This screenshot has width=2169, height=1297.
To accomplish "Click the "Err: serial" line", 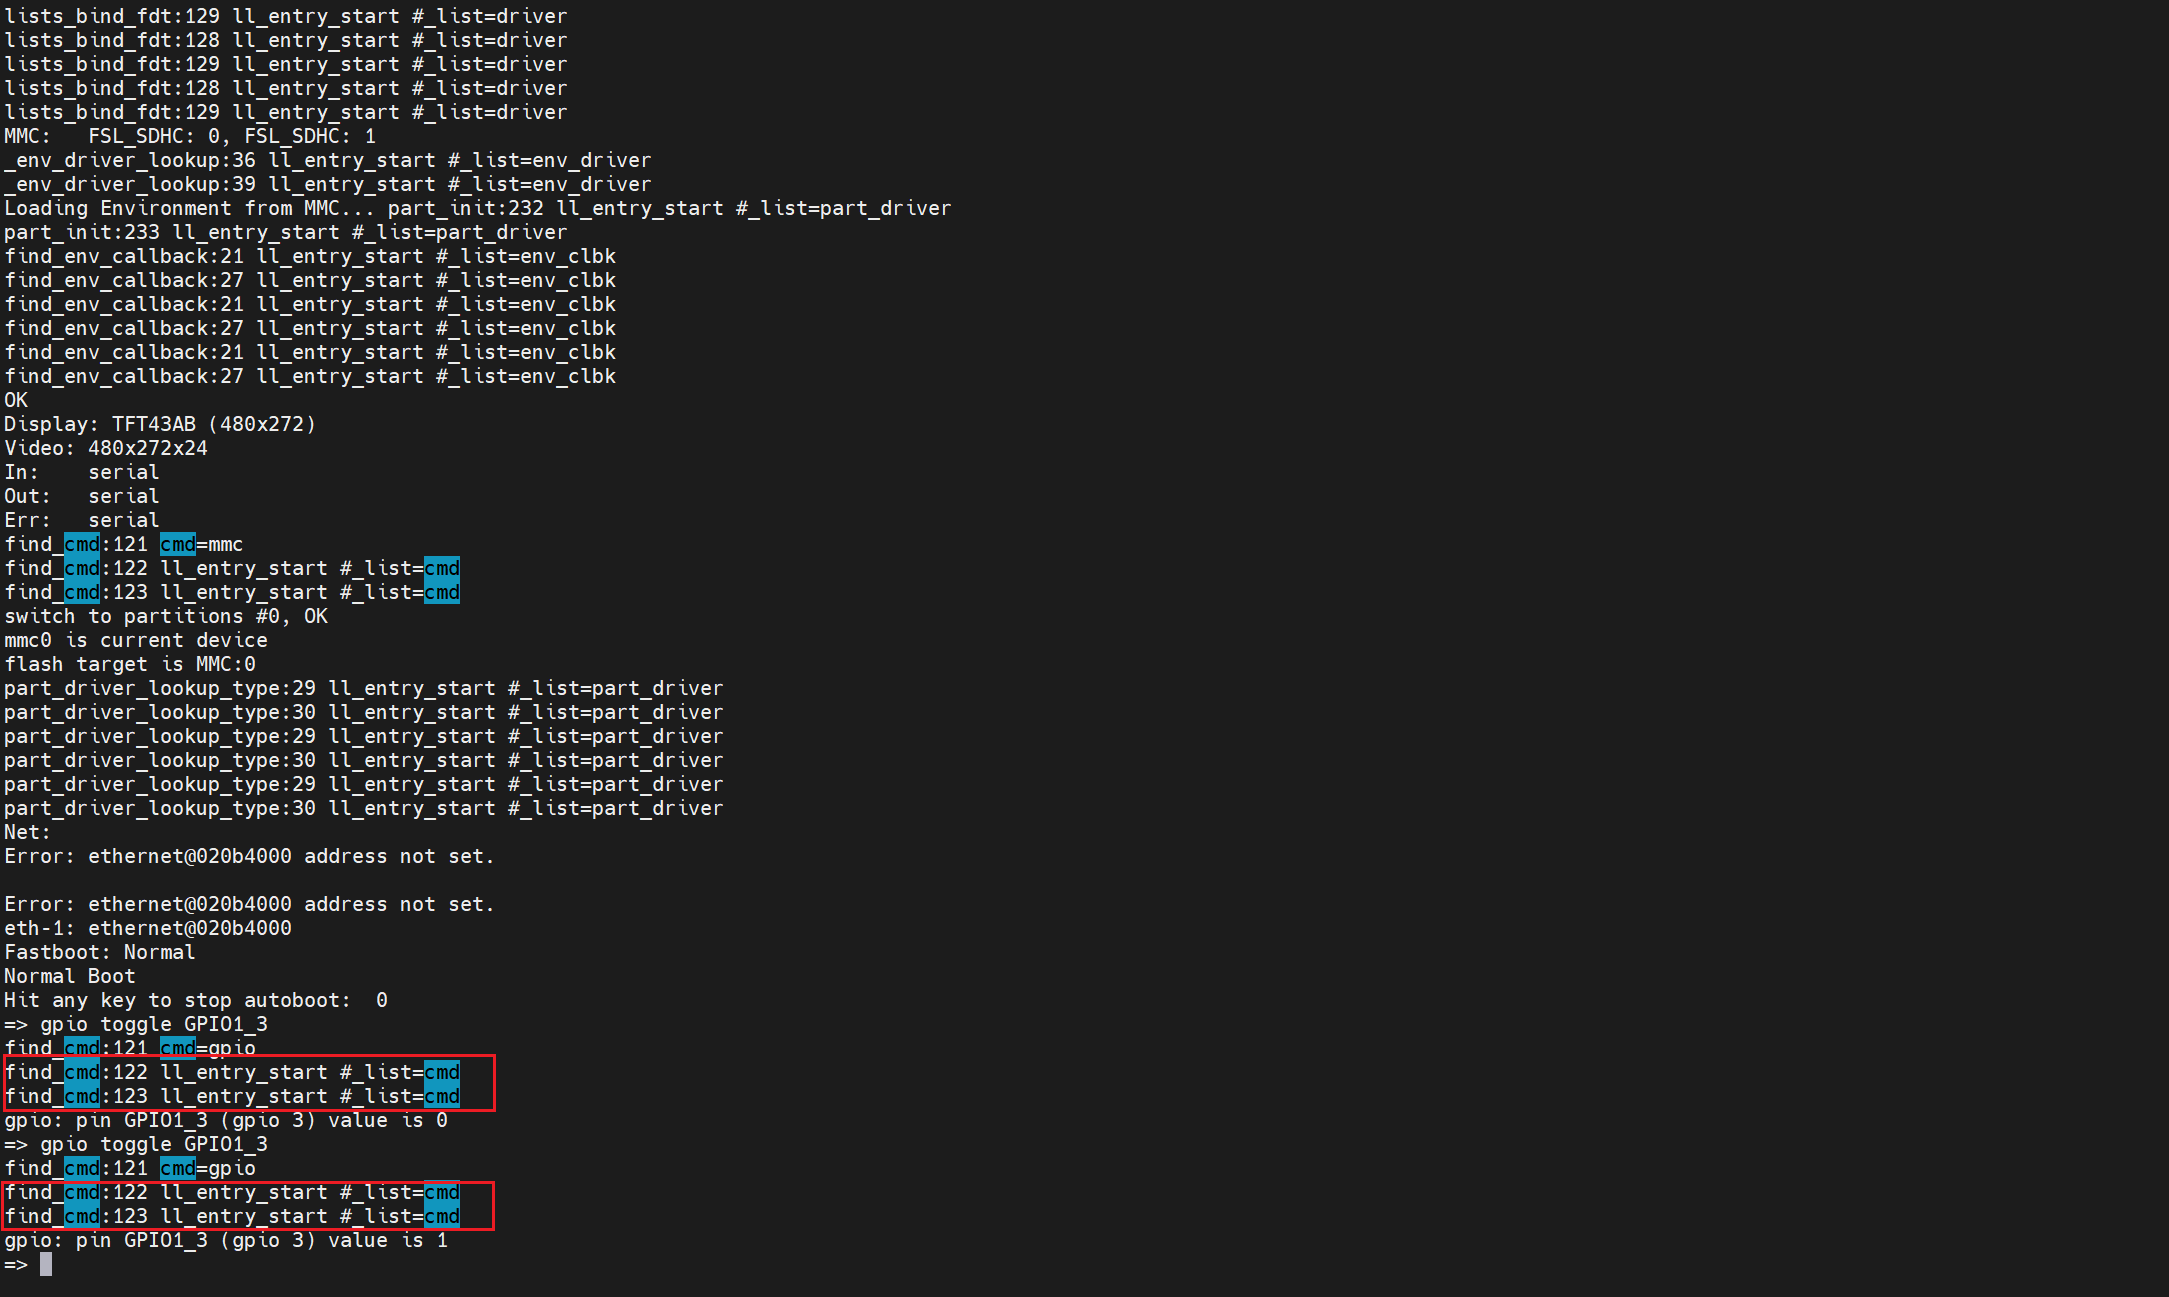I will point(82,521).
